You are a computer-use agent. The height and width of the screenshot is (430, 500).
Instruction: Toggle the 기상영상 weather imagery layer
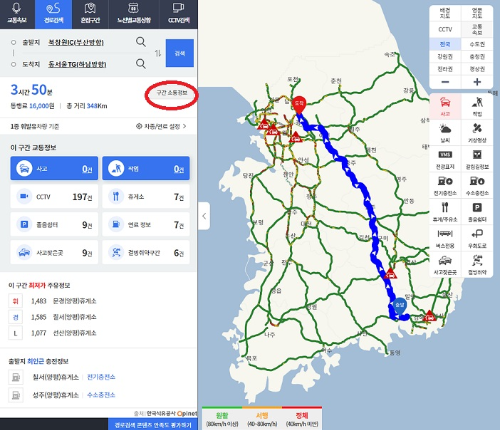tap(477, 132)
